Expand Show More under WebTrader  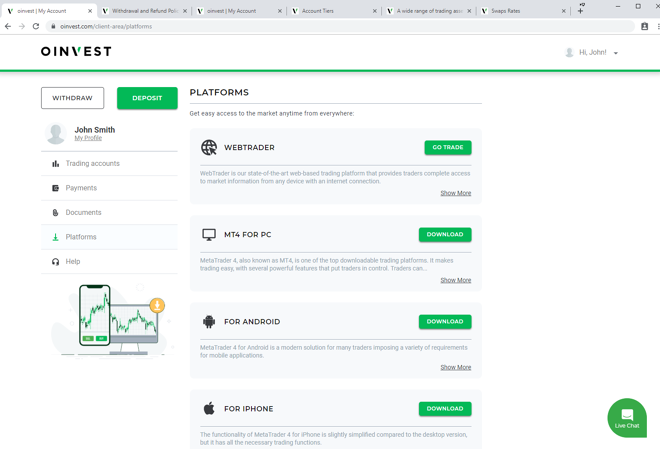click(456, 193)
